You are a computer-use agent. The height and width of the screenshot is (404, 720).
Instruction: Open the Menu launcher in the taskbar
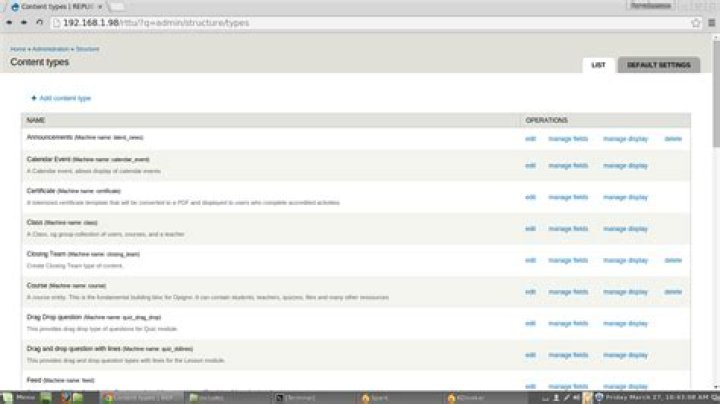click(20, 397)
